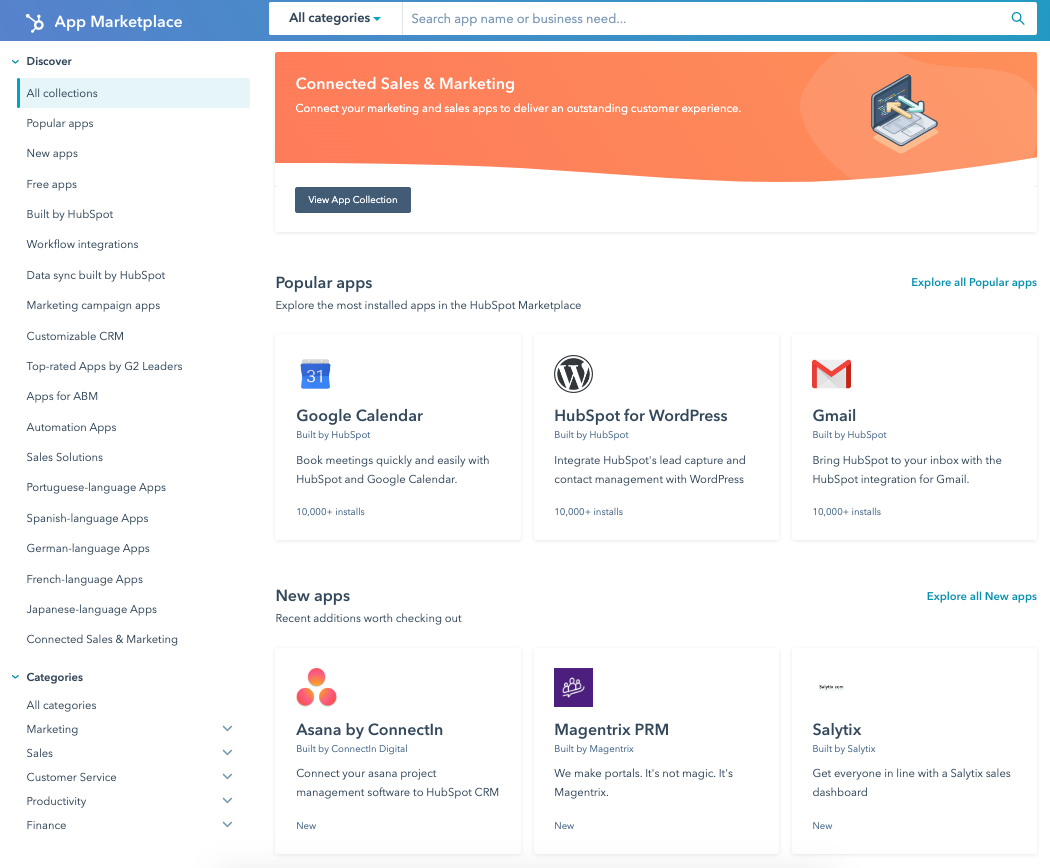The image size is (1050, 868).
Task: Click the search app name field
Action: [703, 19]
